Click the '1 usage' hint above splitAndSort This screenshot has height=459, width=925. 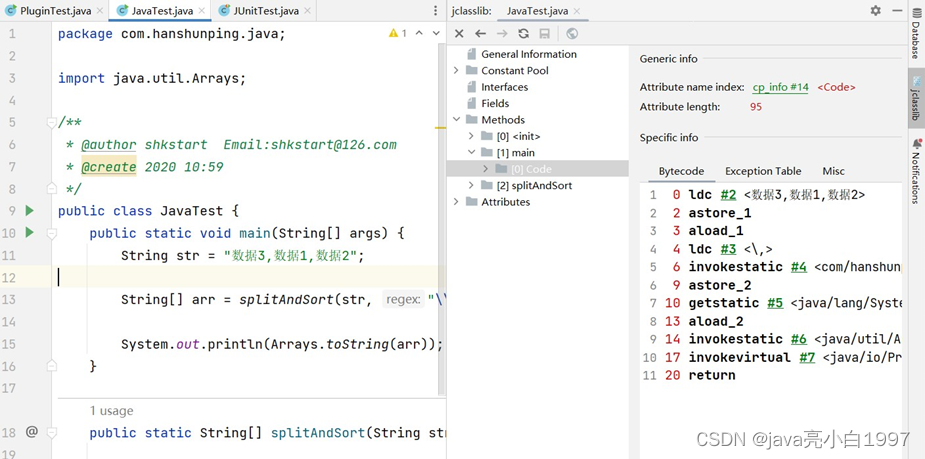[x=111, y=411]
